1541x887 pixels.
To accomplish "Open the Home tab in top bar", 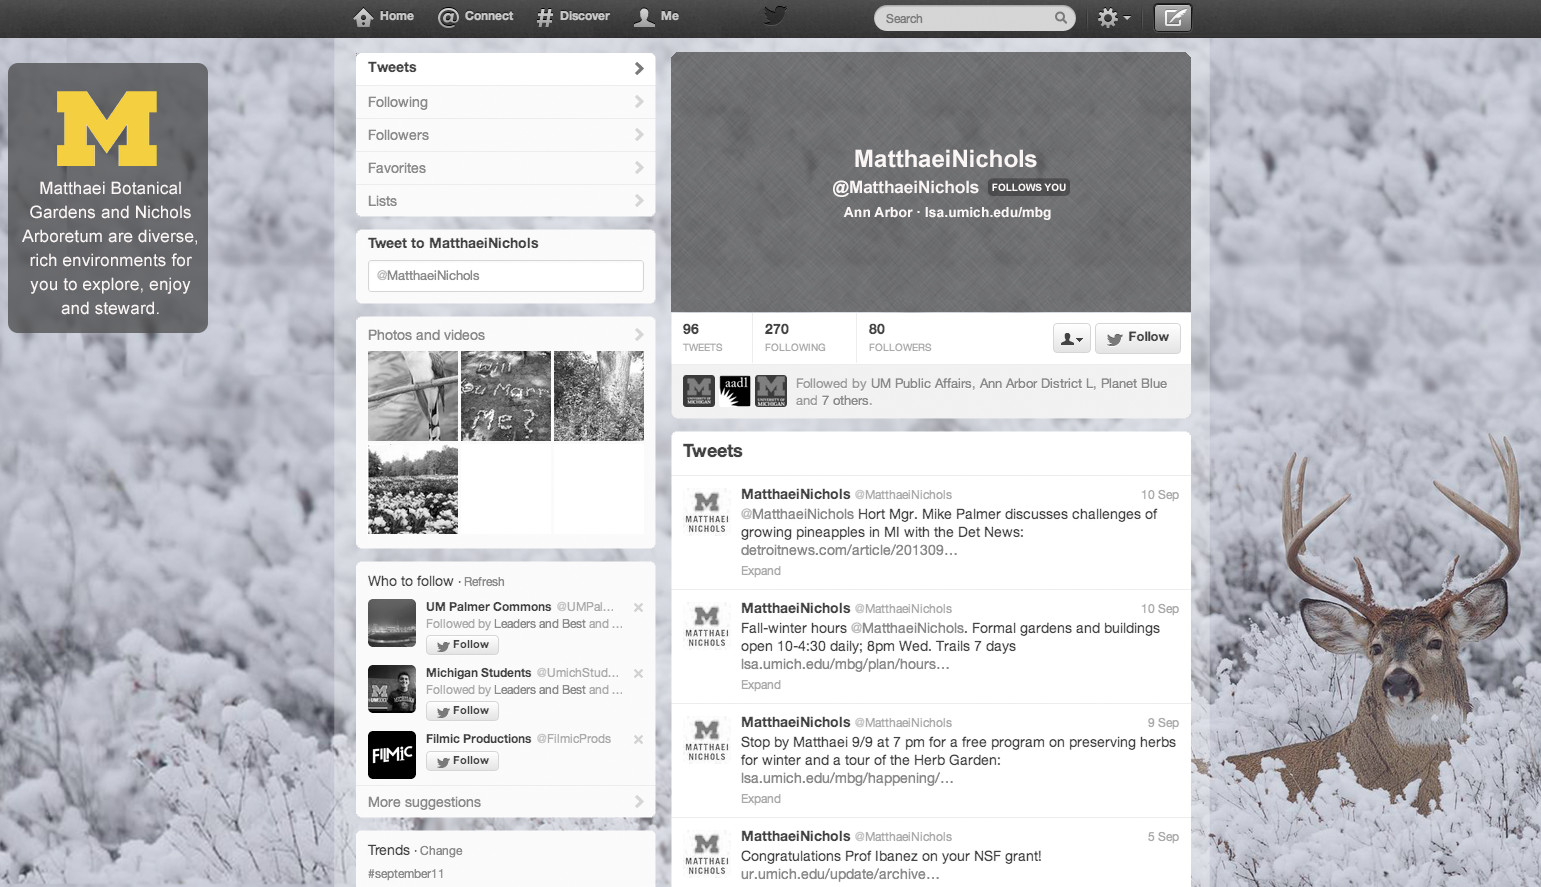I will click(384, 17).
